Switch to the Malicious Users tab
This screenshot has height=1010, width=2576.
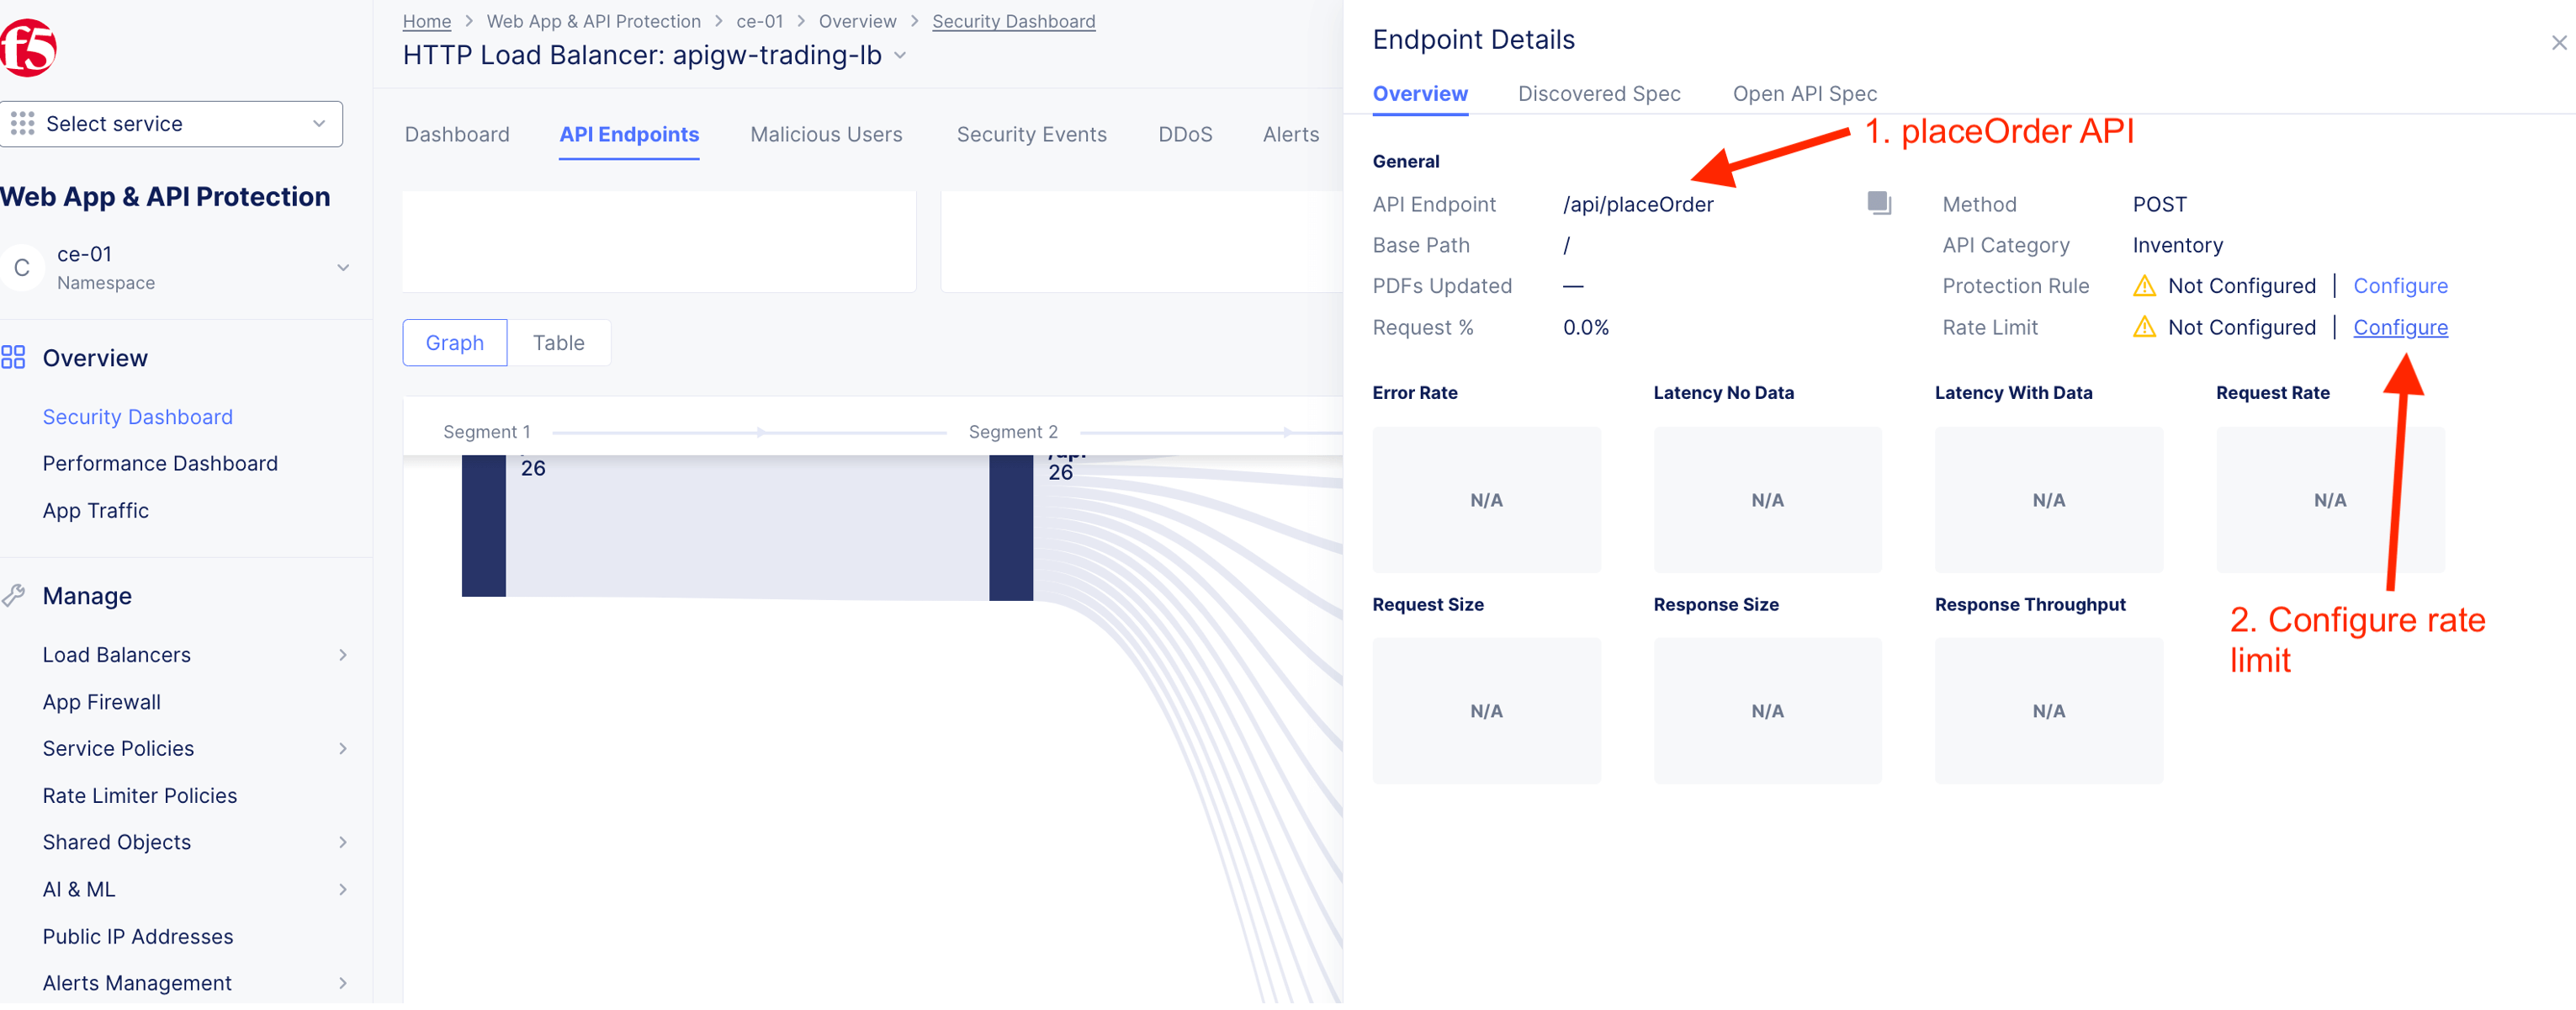pyautogui.click(x=825, y=135)
